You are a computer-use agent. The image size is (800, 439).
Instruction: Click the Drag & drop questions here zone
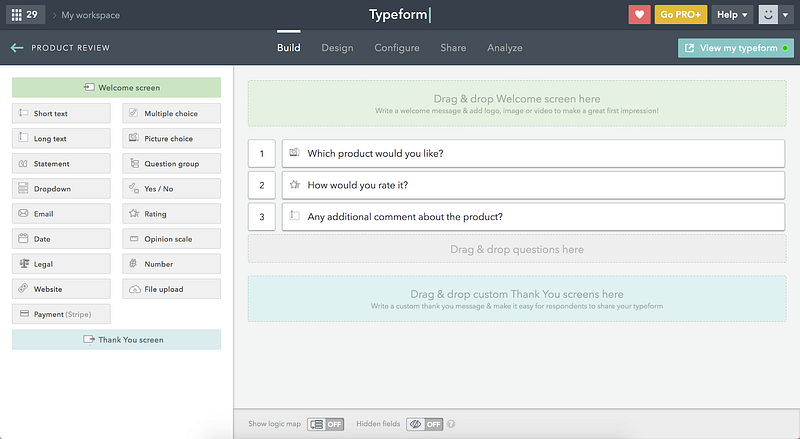(x=517, y=249)
